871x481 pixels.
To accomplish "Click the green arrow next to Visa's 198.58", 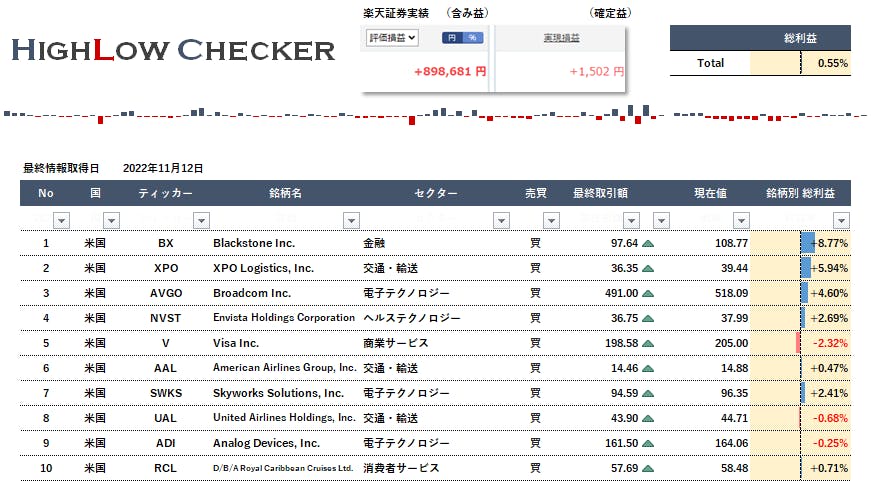I will [648, 343].
